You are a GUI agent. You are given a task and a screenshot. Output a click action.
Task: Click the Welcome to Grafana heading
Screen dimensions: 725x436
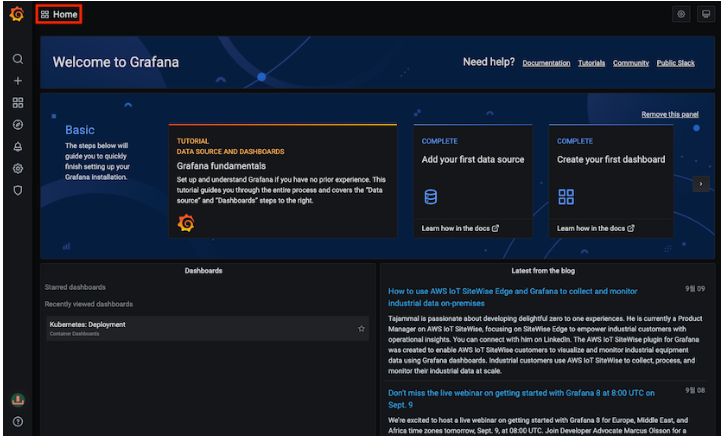(x=116, y=62)
